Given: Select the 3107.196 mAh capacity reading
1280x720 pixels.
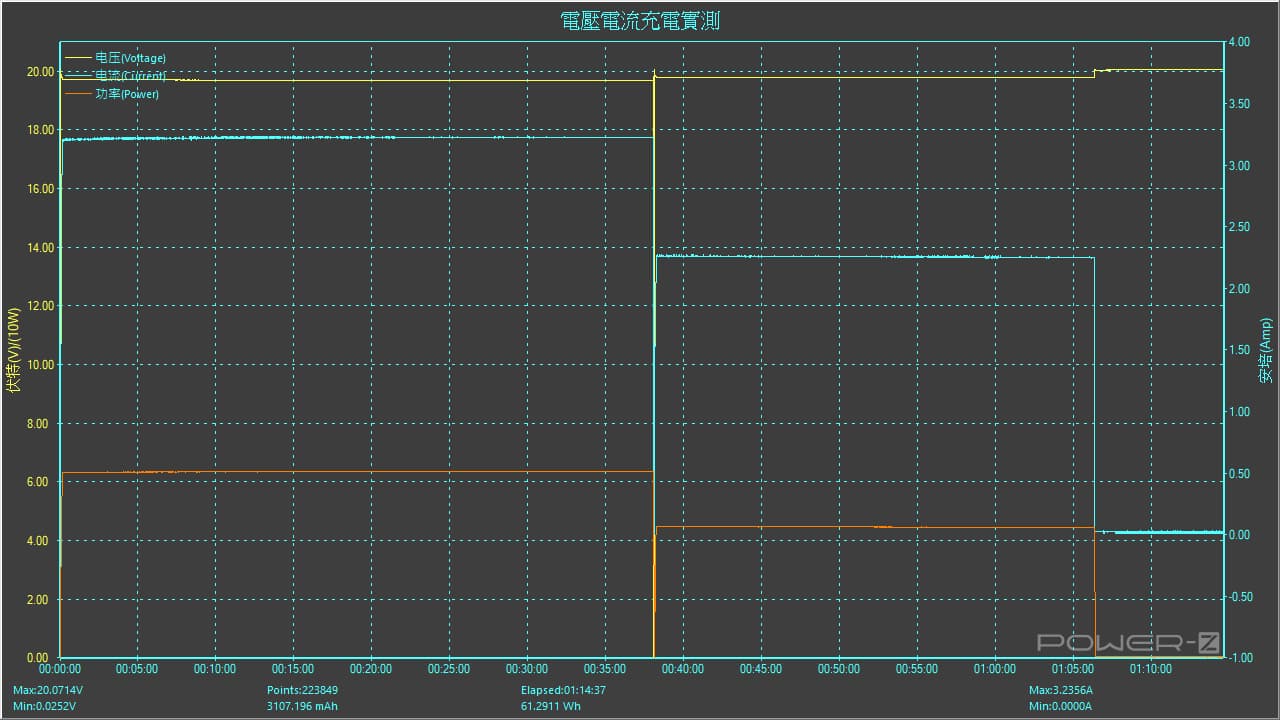Looking at the screenshot, I should (x=302, y=707).
